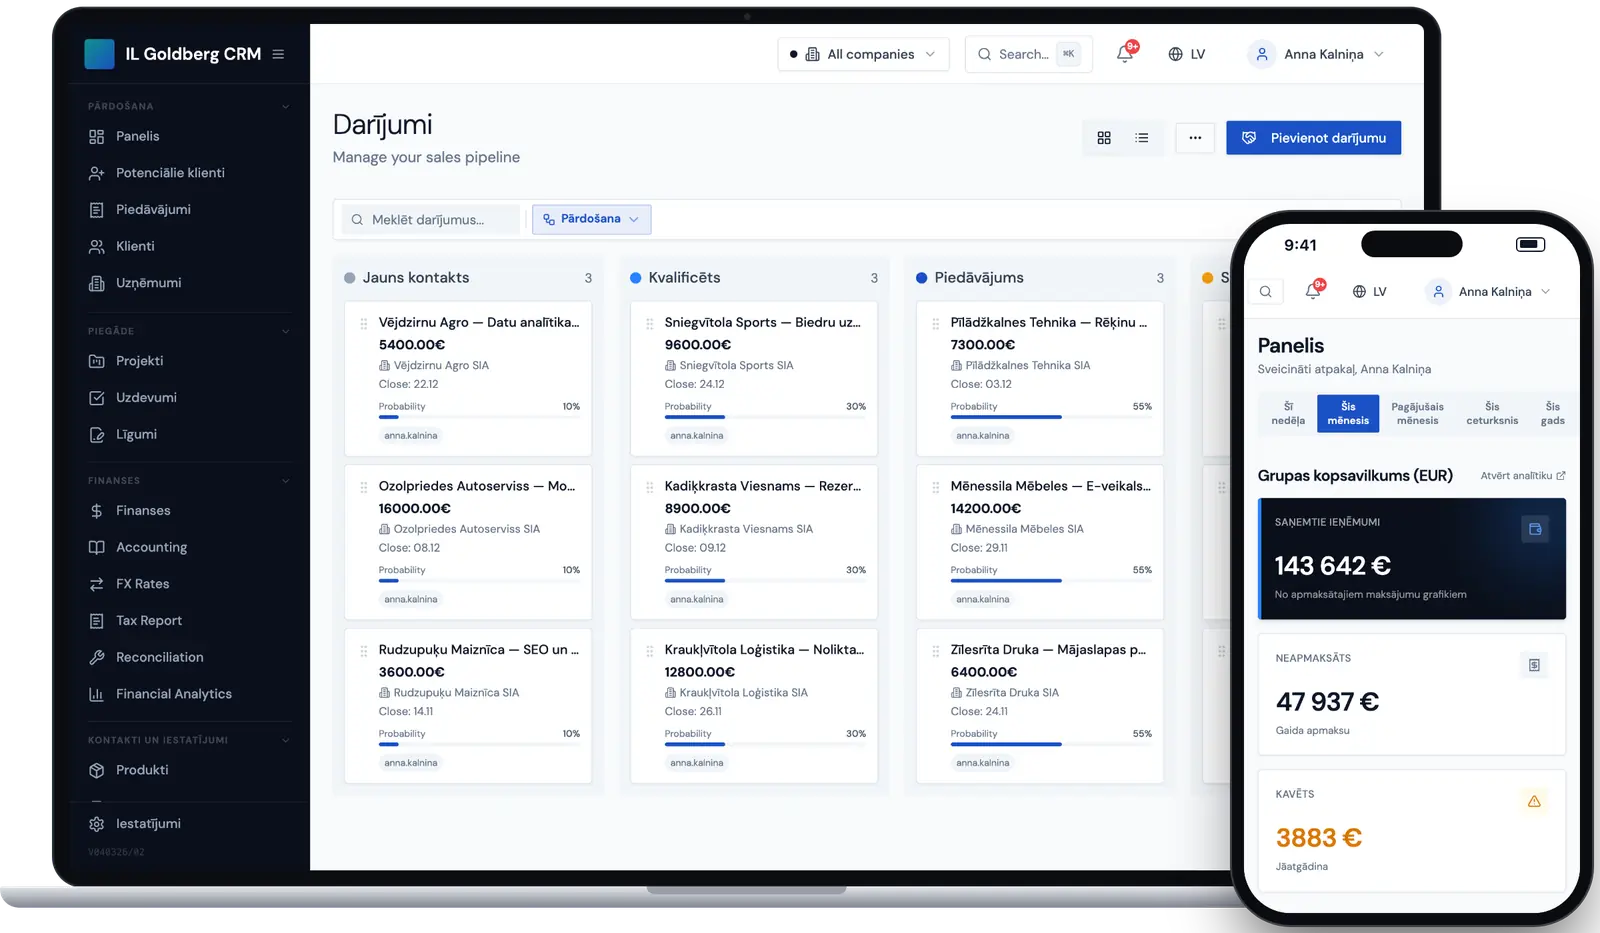Image resolution: width=1600 pixels, height=933 pixels.
Task: Grab the drag handle on Vējdzirnu Agro card
Action: (363, 323)
